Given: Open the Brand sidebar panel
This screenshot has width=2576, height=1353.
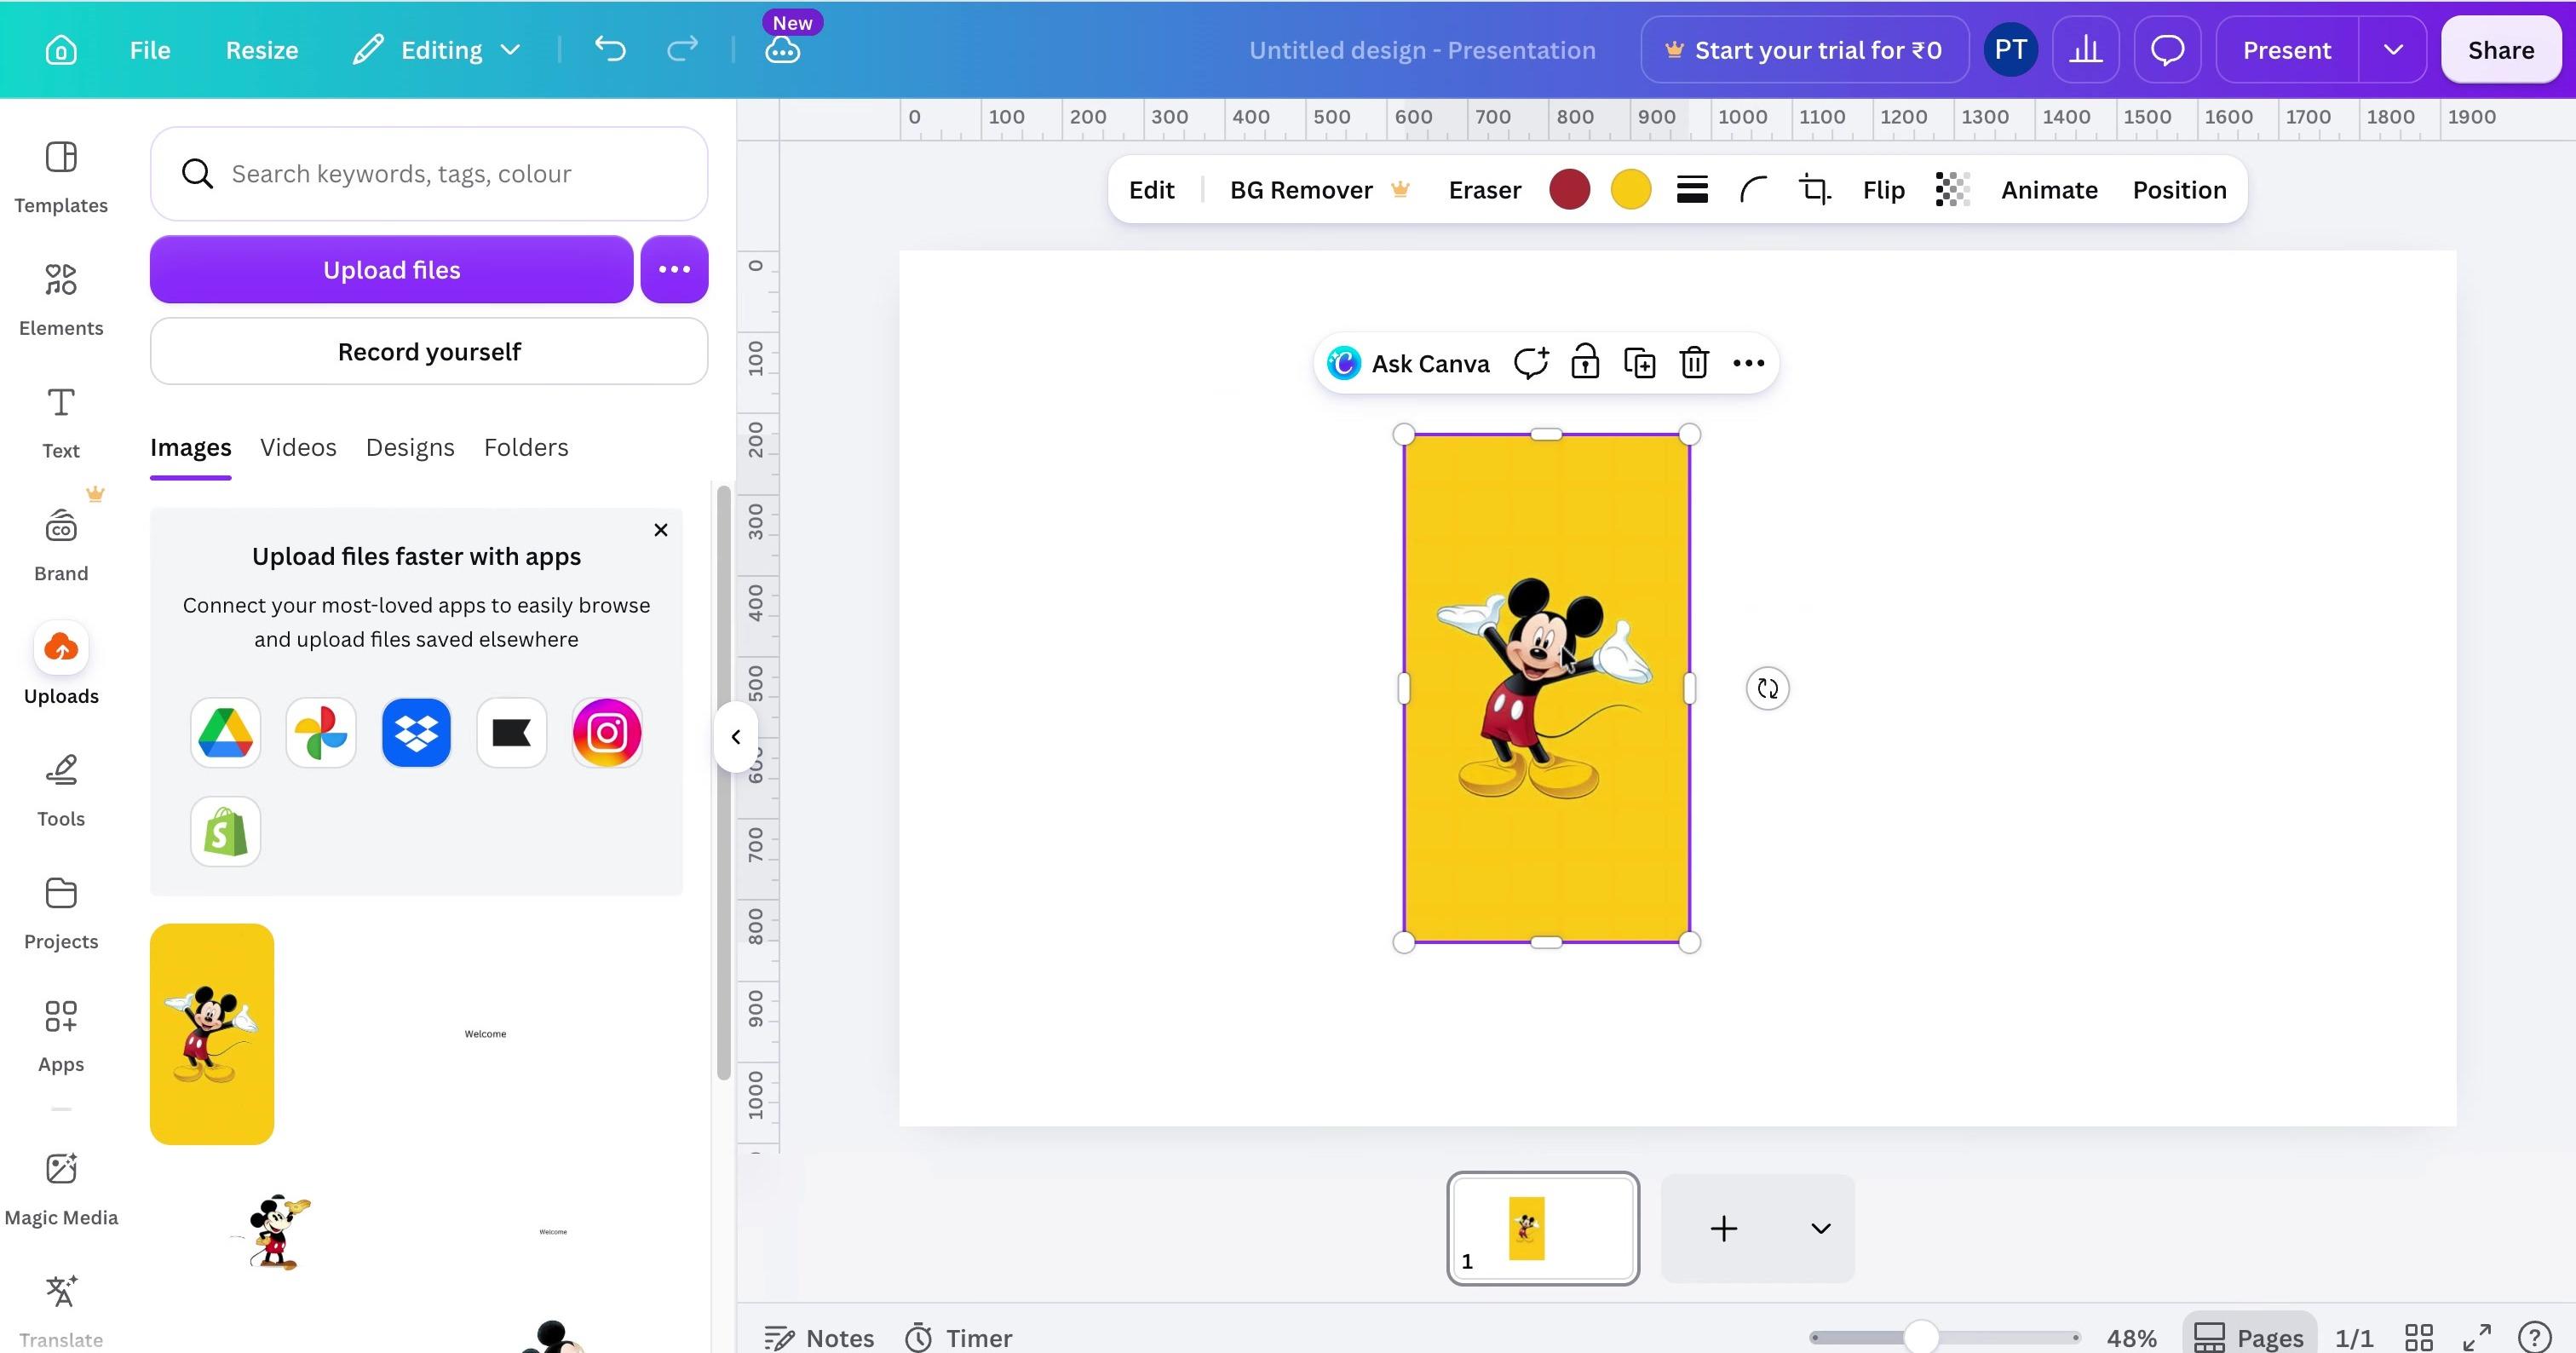Looking at the screenshot, I should (61, 546).
